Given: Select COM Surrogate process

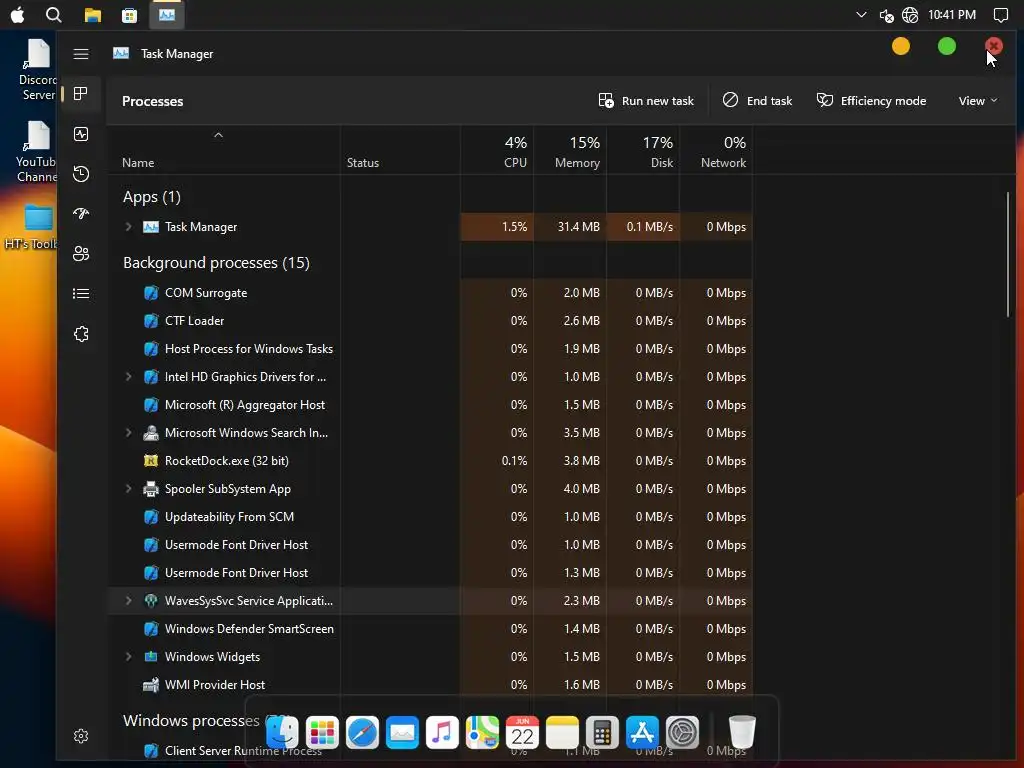Looking at the screenshot, I should [x=430, y=293].
